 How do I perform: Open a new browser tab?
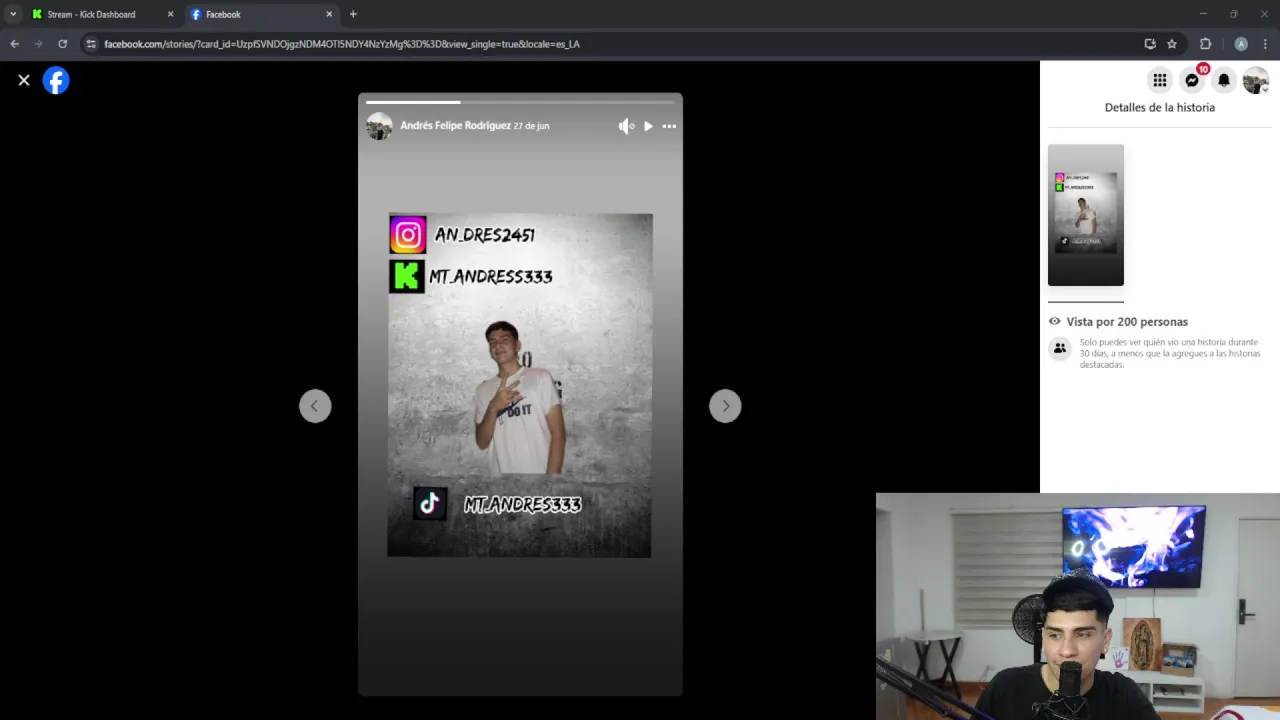pyautogui.click(x=353, y=14)
